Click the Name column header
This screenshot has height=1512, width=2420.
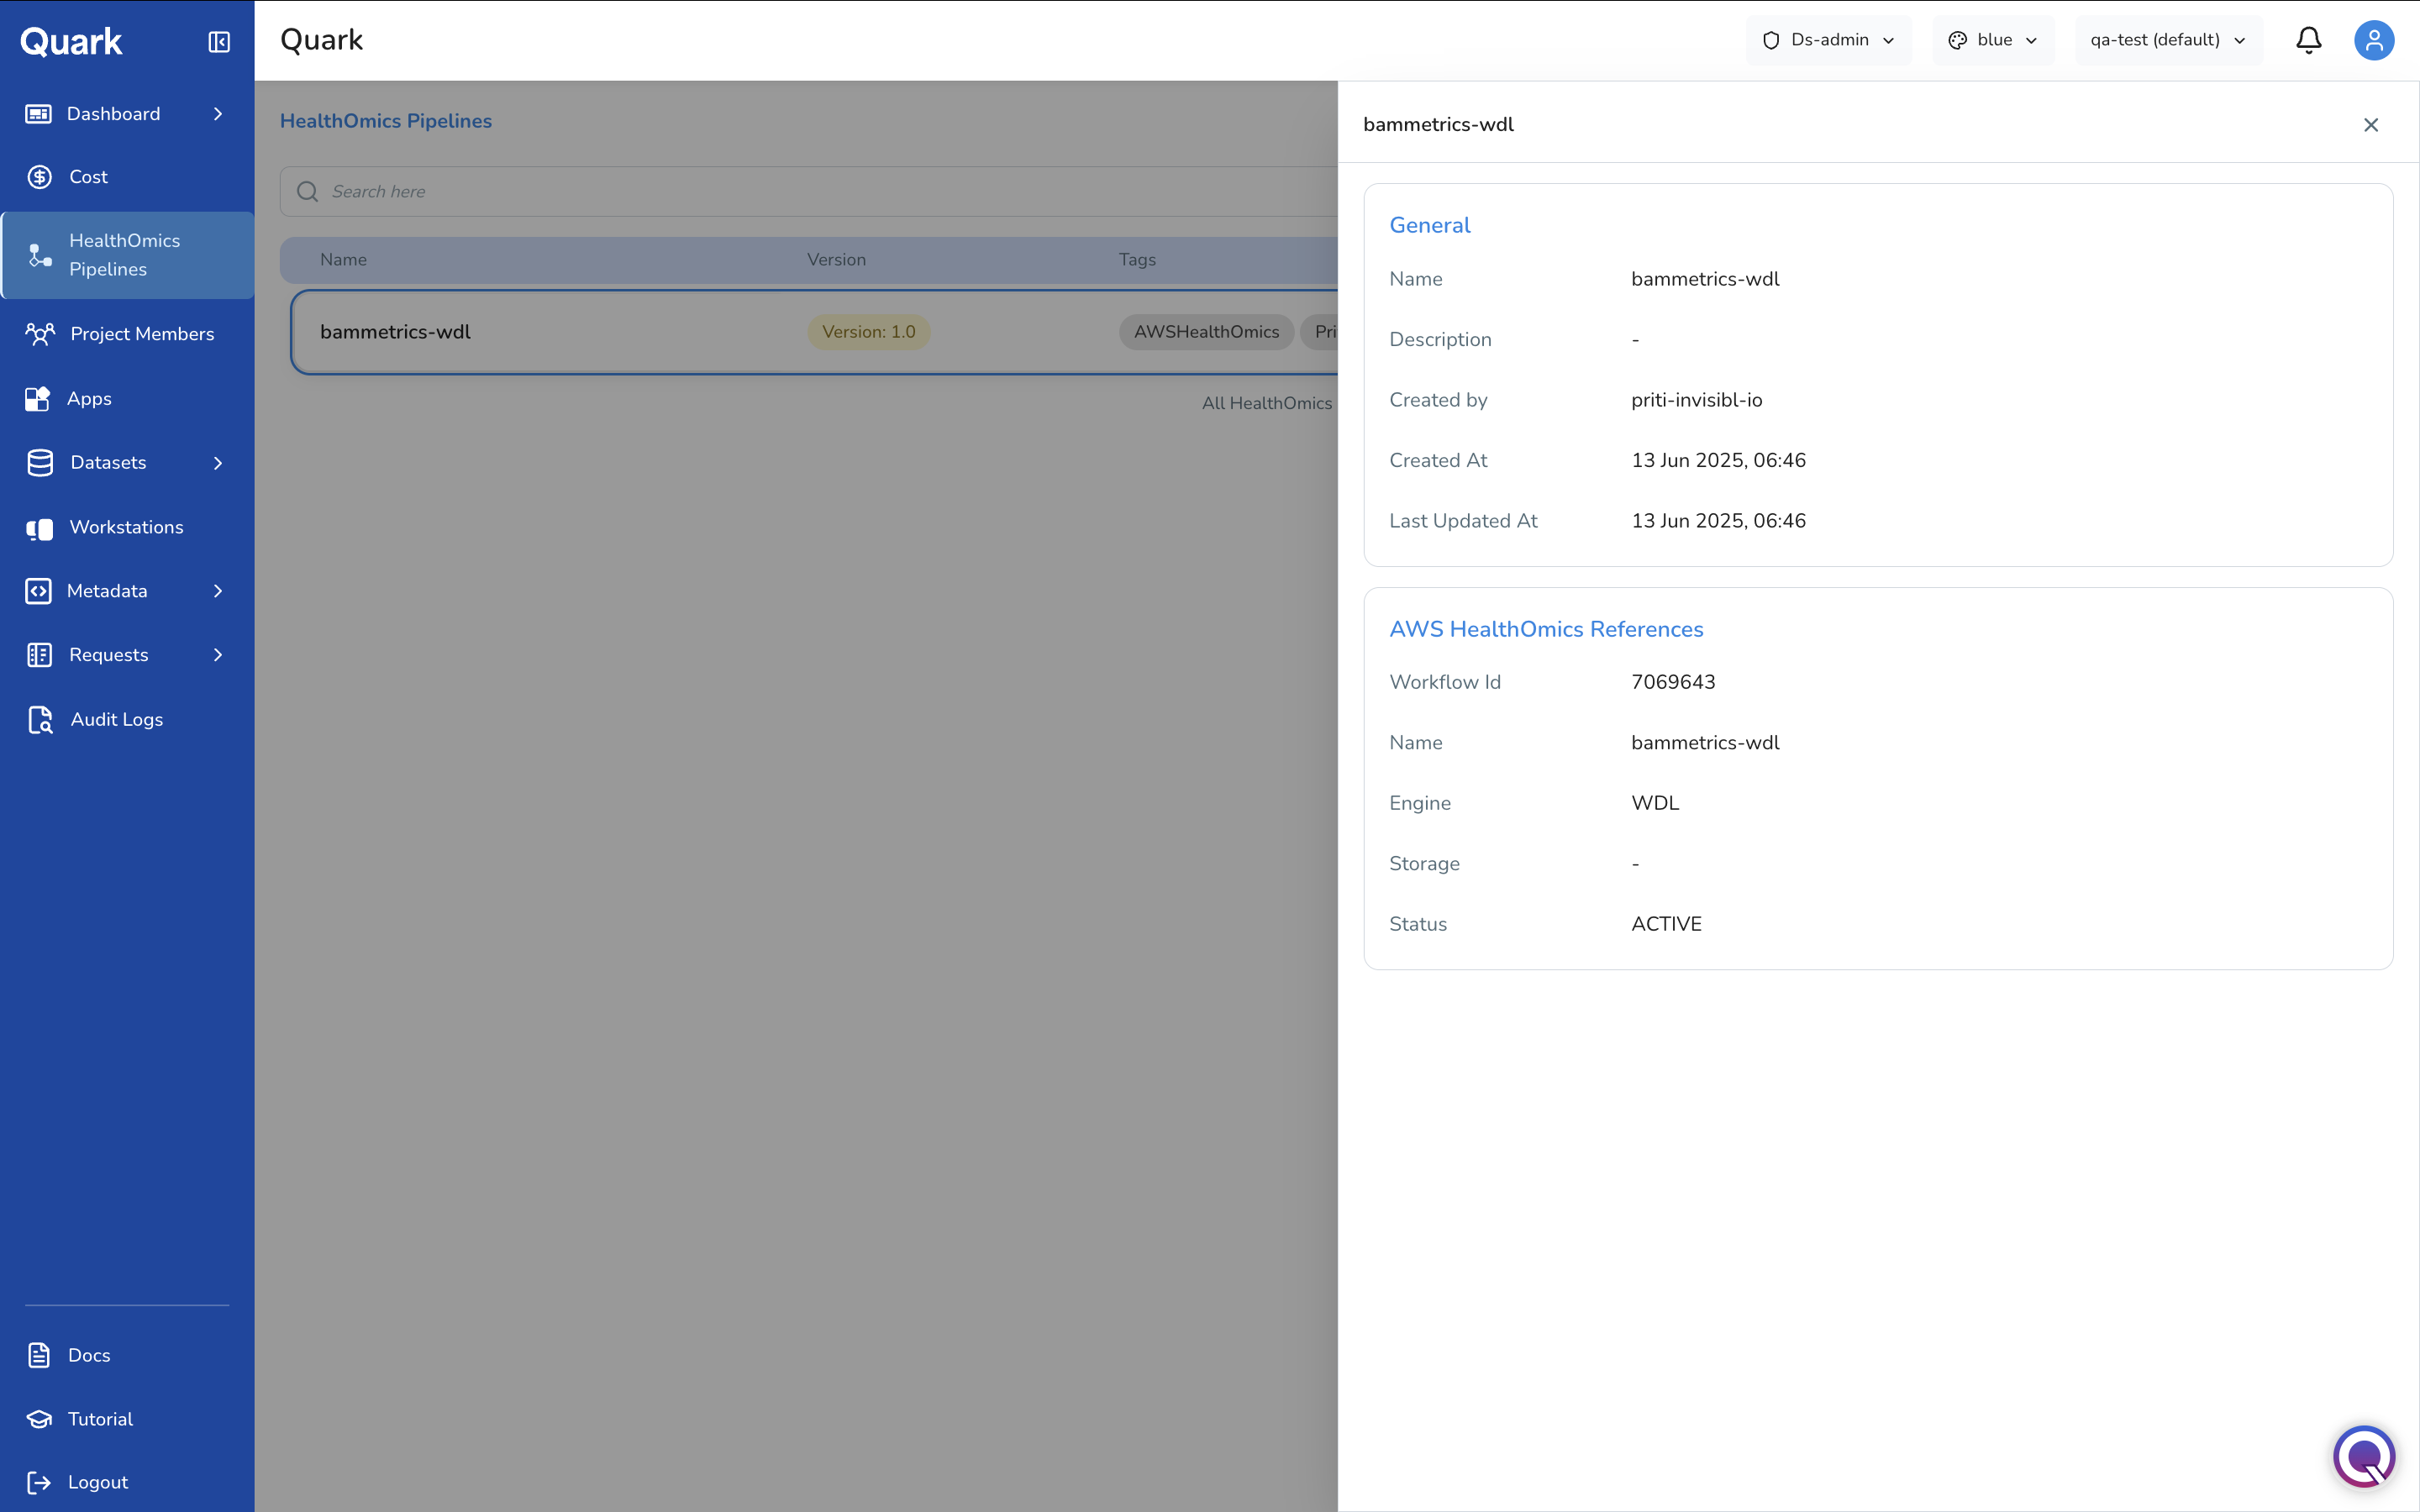coord(343,260)
